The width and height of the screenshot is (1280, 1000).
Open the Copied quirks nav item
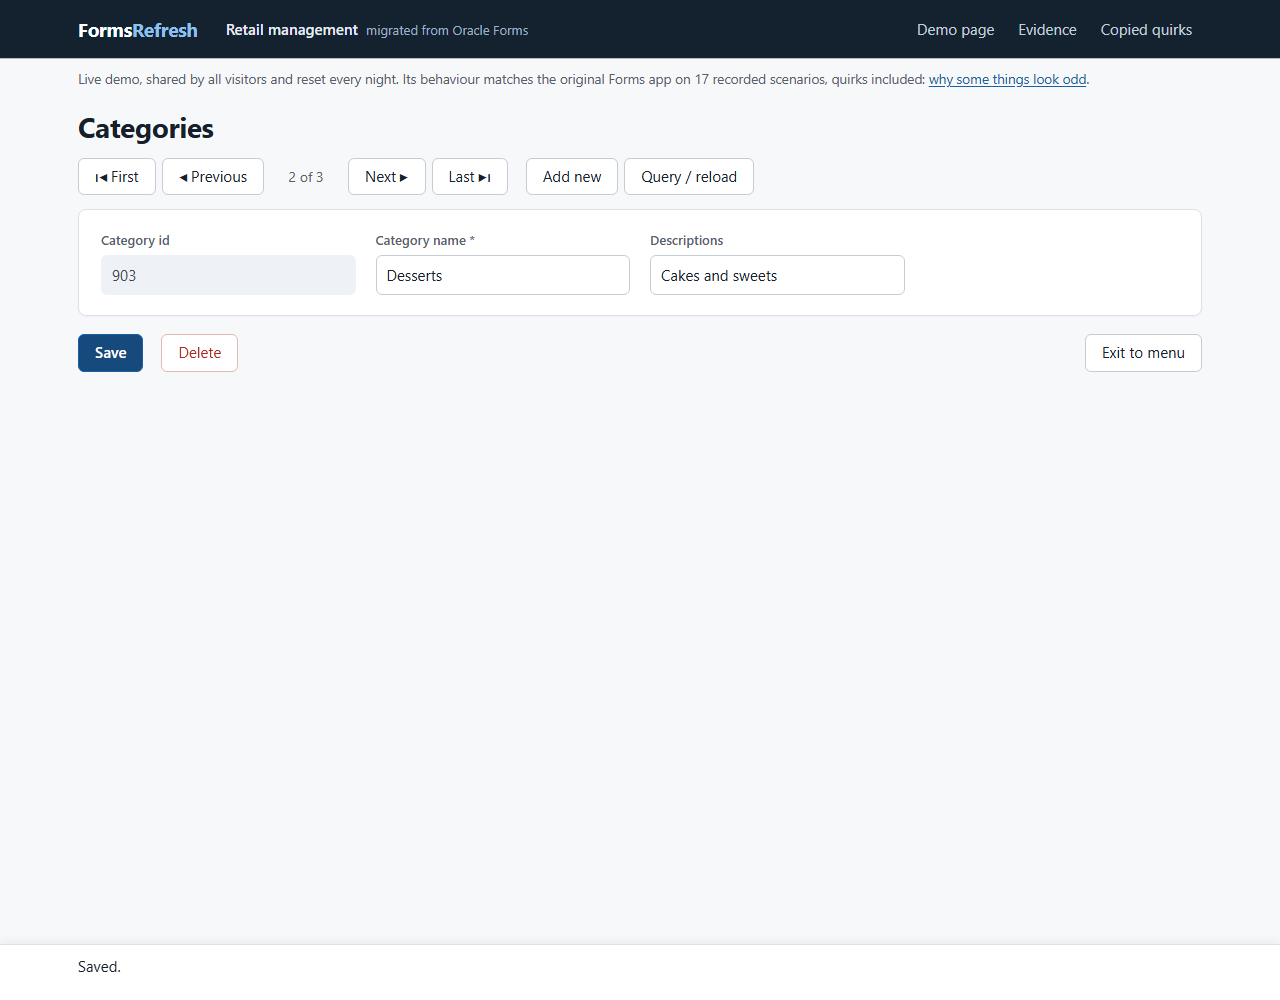point(1146,30)
